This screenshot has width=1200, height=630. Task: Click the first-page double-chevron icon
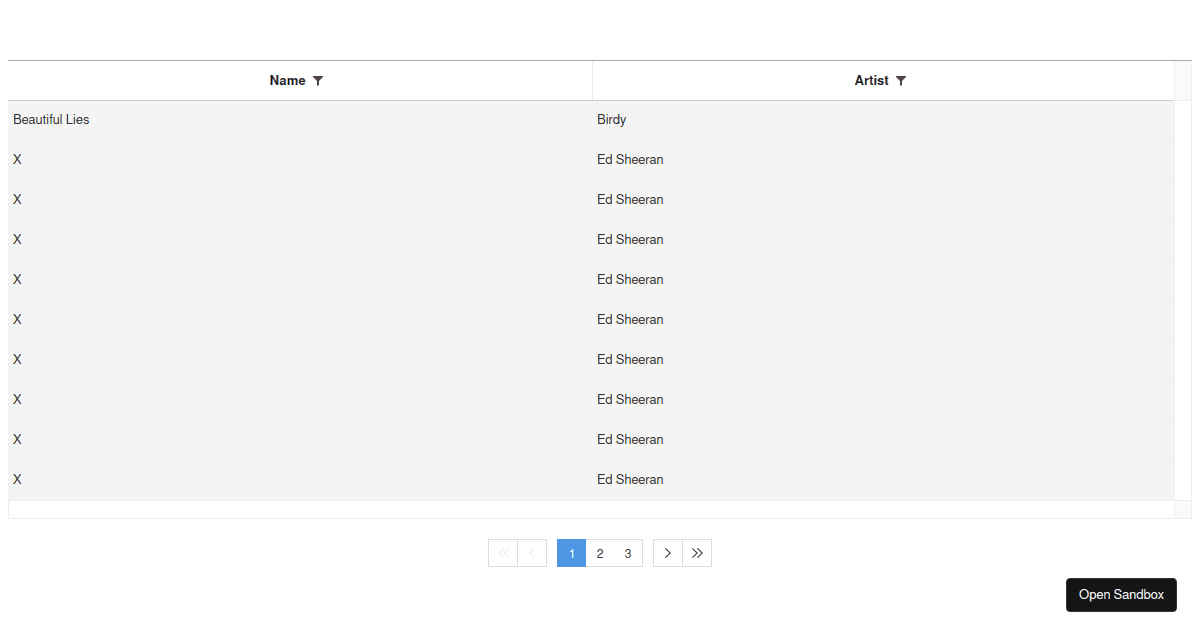click(503, 553)
